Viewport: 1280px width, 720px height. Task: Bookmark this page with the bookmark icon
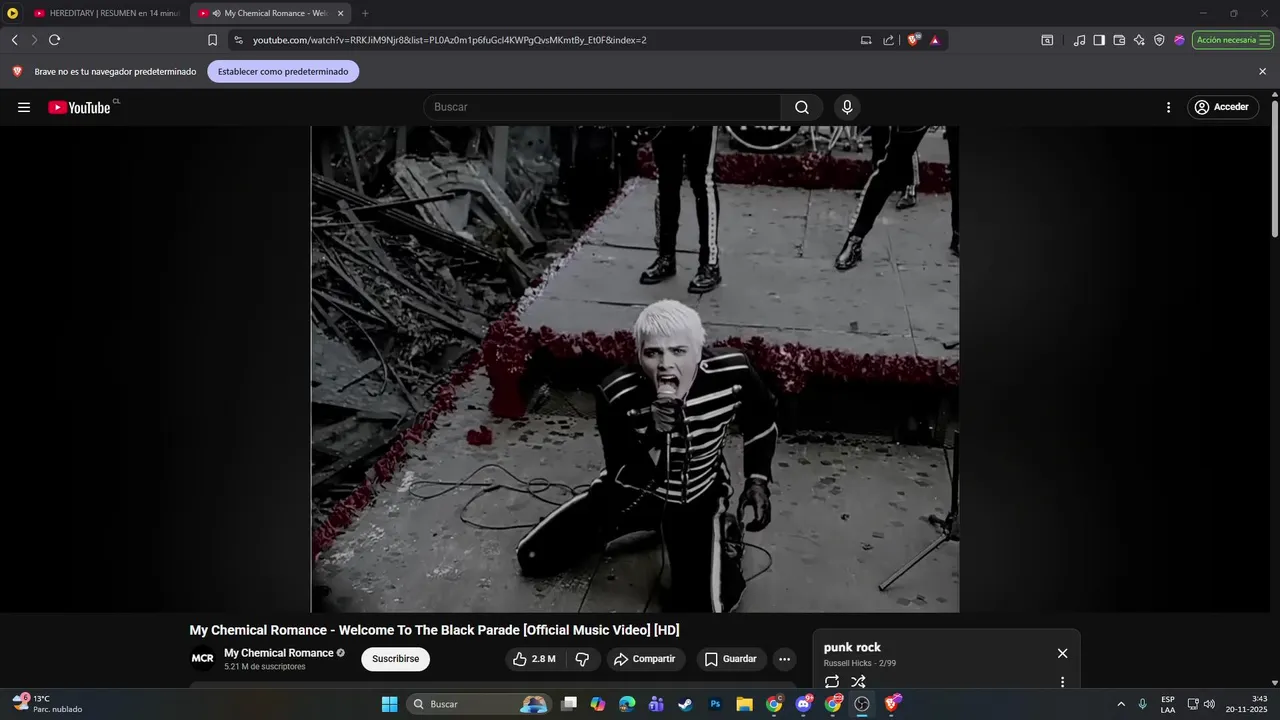click(212, 40)
